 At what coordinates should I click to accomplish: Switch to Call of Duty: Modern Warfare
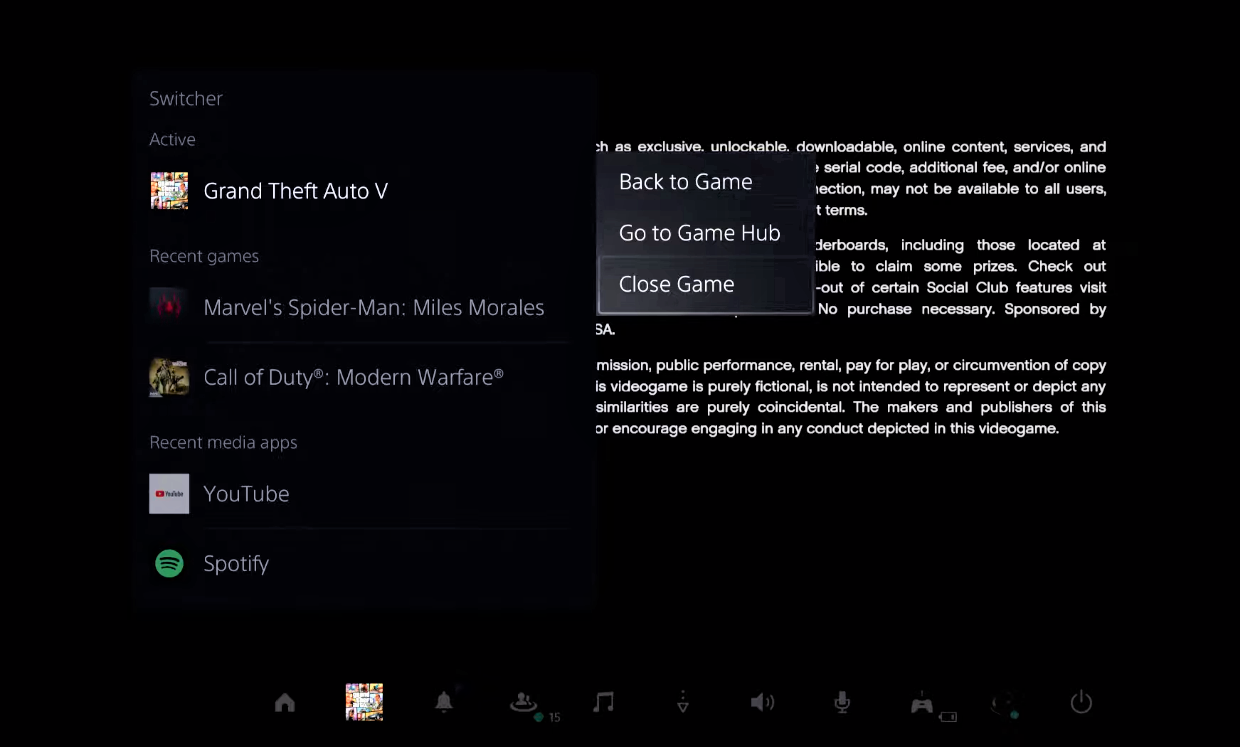[x=358, y=377]
